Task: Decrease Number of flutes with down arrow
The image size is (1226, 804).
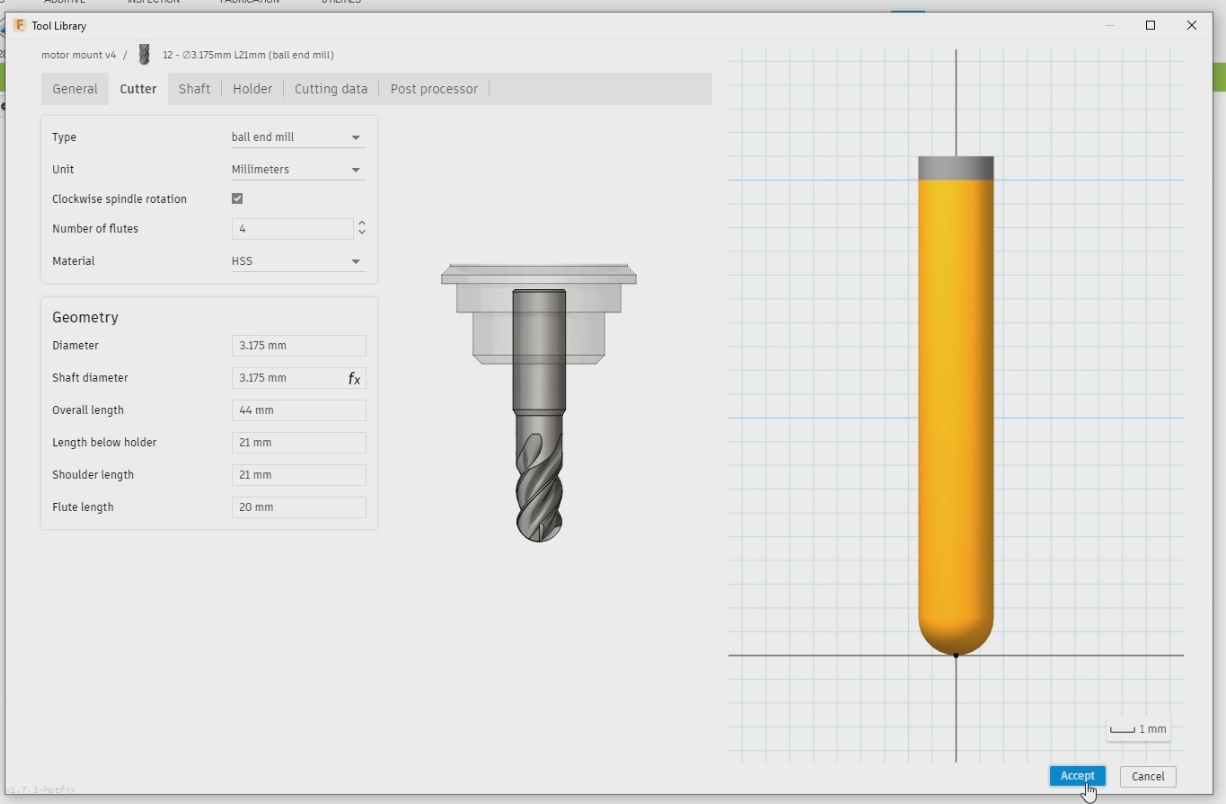Action: tap(362, 233)
